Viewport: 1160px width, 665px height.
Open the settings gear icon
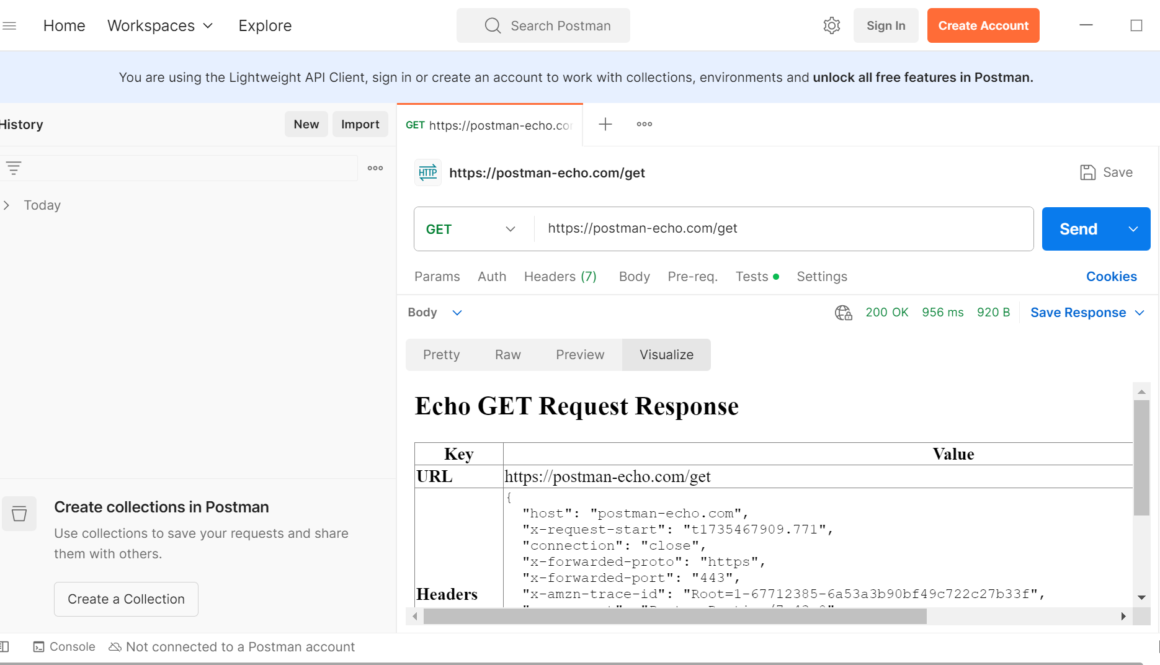tap(832, 26)
